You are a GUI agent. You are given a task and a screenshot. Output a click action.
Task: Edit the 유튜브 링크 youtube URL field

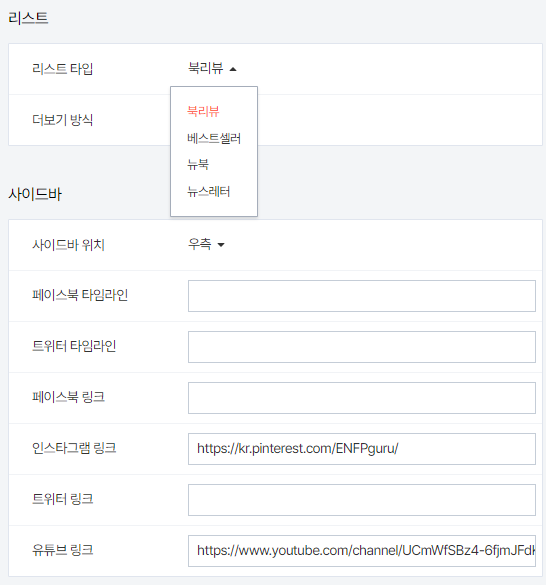coord(362,551)
